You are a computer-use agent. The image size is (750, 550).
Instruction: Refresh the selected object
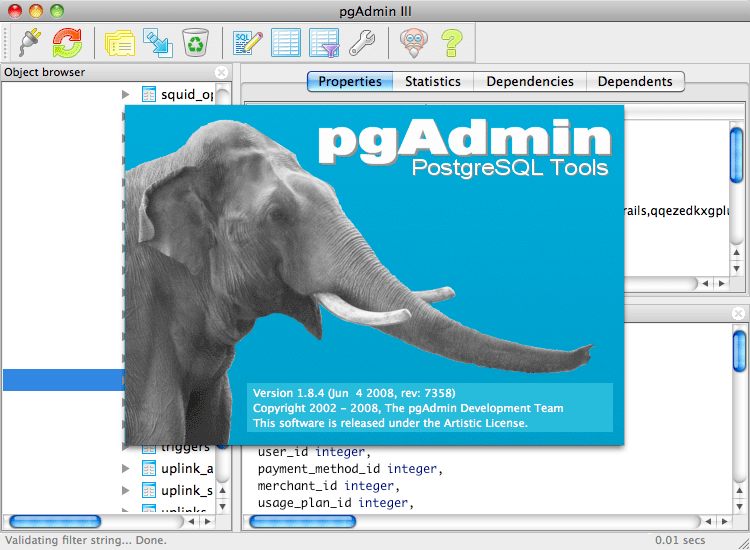(x=67, y=43)
